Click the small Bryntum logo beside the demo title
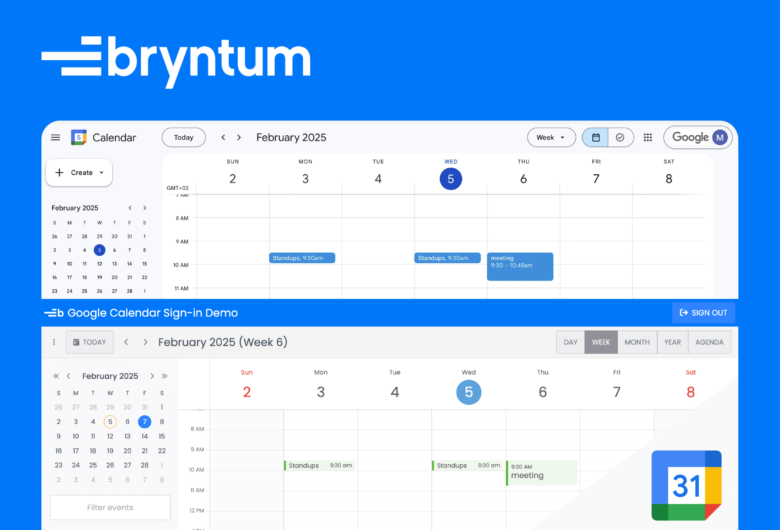The width and height of the screenshot is (780, 530). click(x=54, y=313)
